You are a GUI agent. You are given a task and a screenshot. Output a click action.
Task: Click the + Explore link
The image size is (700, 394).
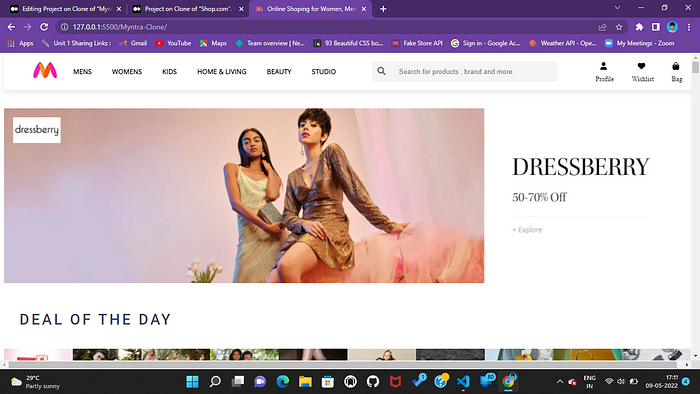[527, 230]
